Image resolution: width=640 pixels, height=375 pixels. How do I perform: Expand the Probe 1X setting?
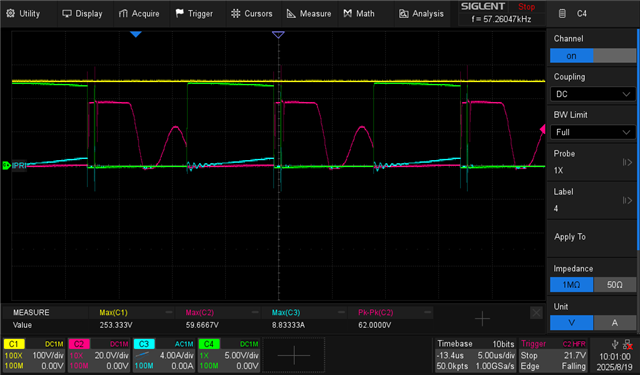(x=593, y=162)
